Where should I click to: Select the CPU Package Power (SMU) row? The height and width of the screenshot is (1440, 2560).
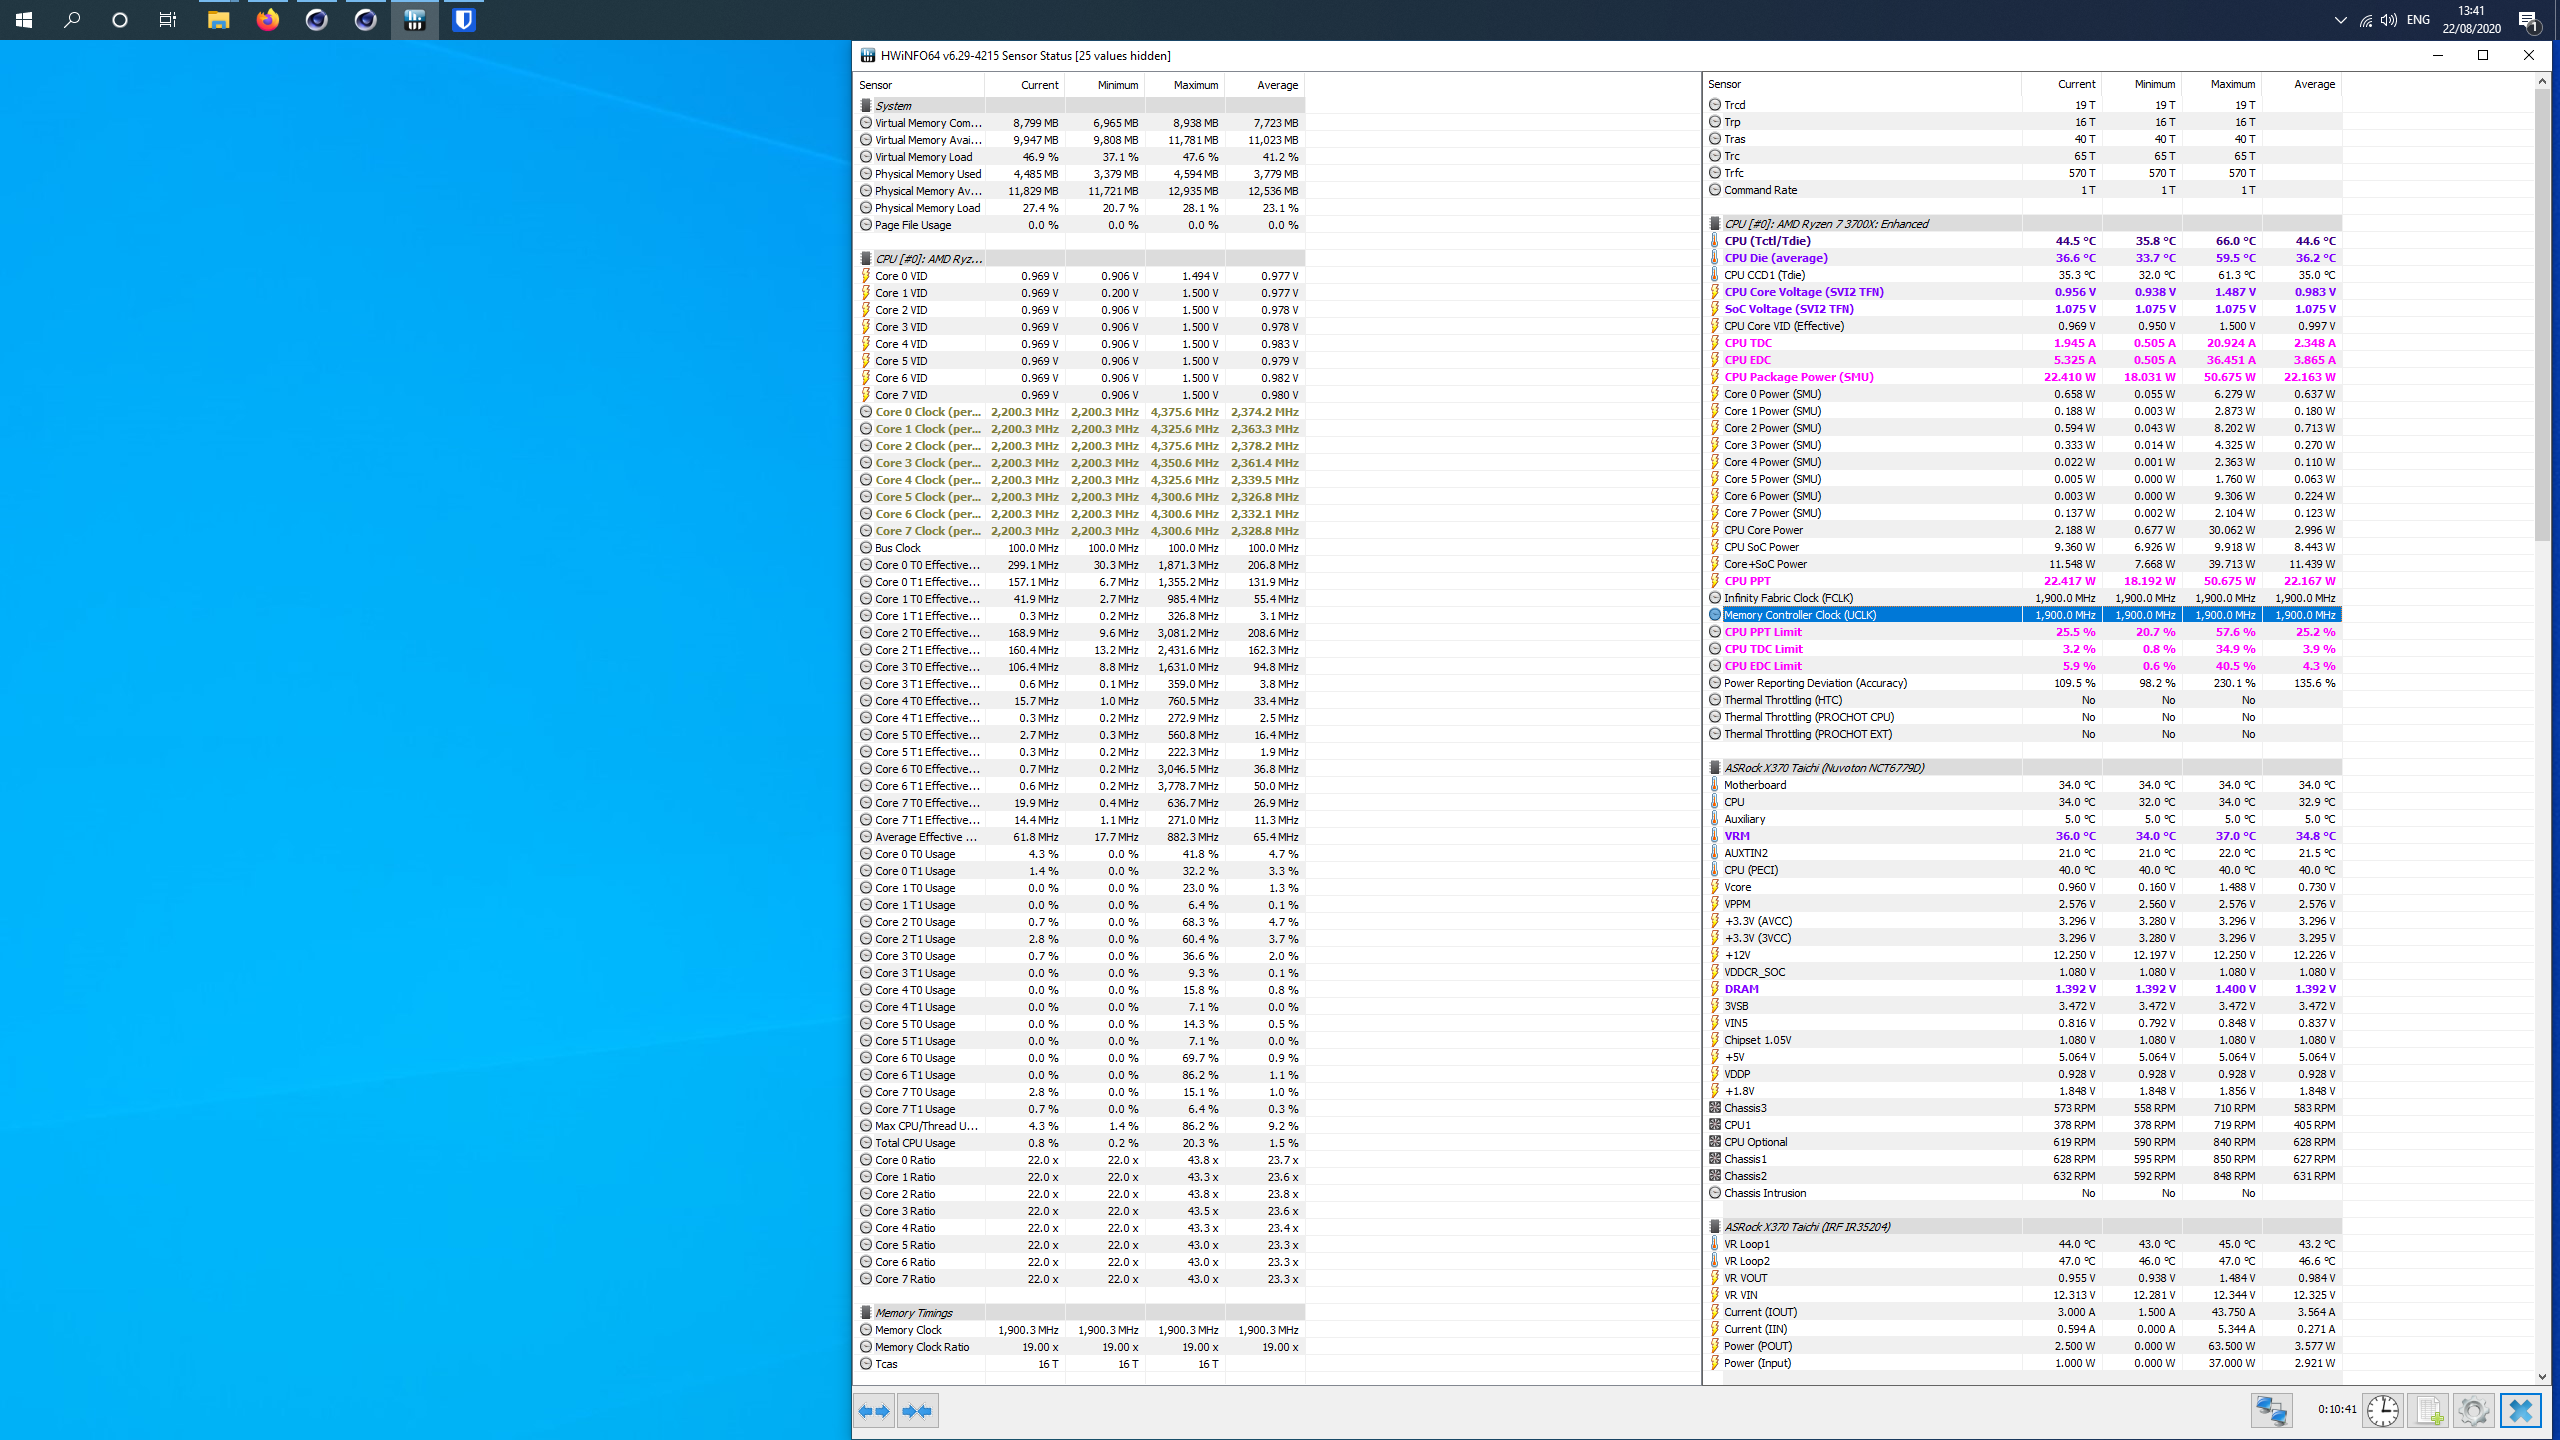1798,377
